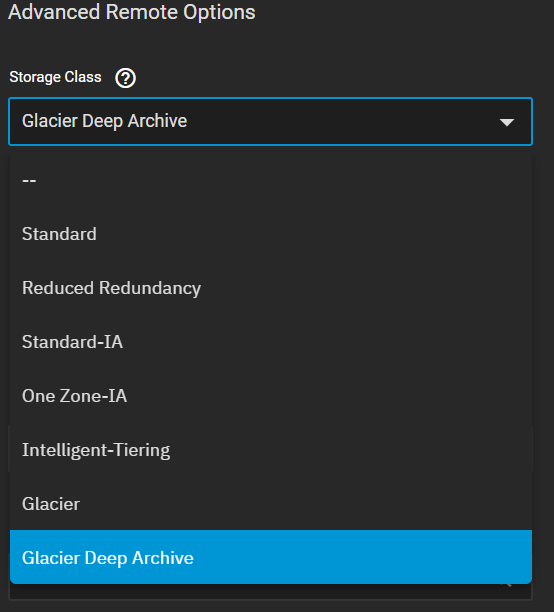The image size is (554, 612).
Task: Choose One Zone-IA storage class
Action: (271, 396)
